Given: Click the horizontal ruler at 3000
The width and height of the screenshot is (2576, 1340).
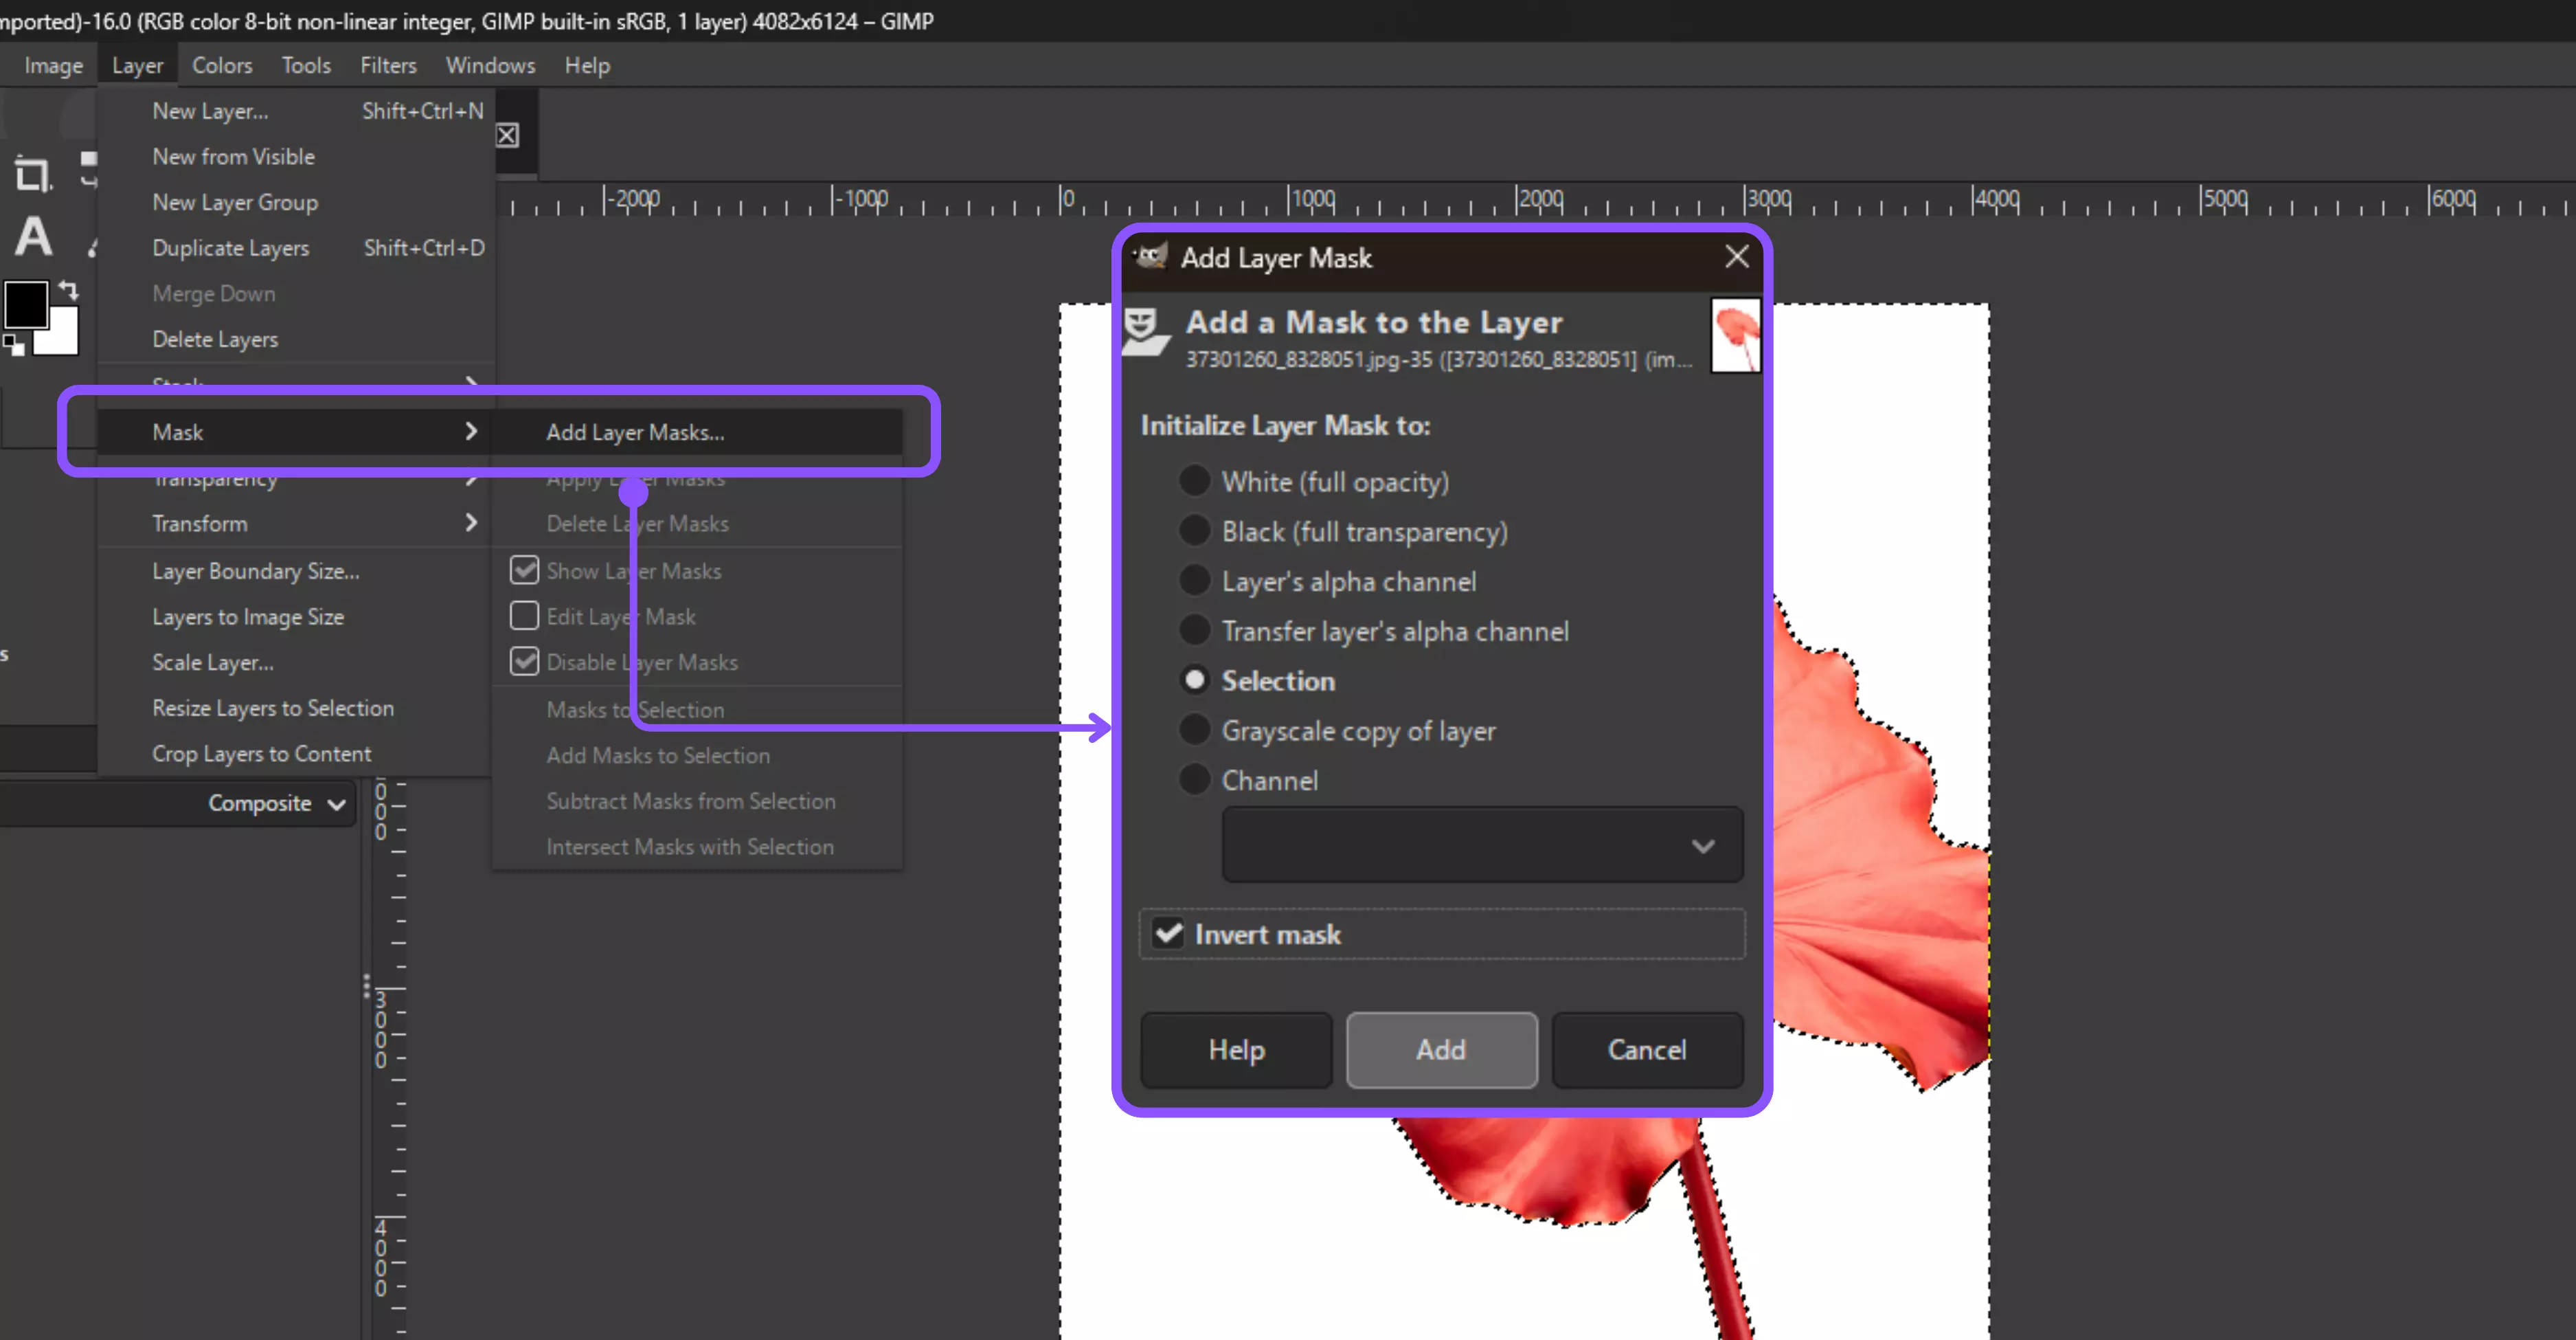Looking at the screenshot, I should pos(1768,199).
